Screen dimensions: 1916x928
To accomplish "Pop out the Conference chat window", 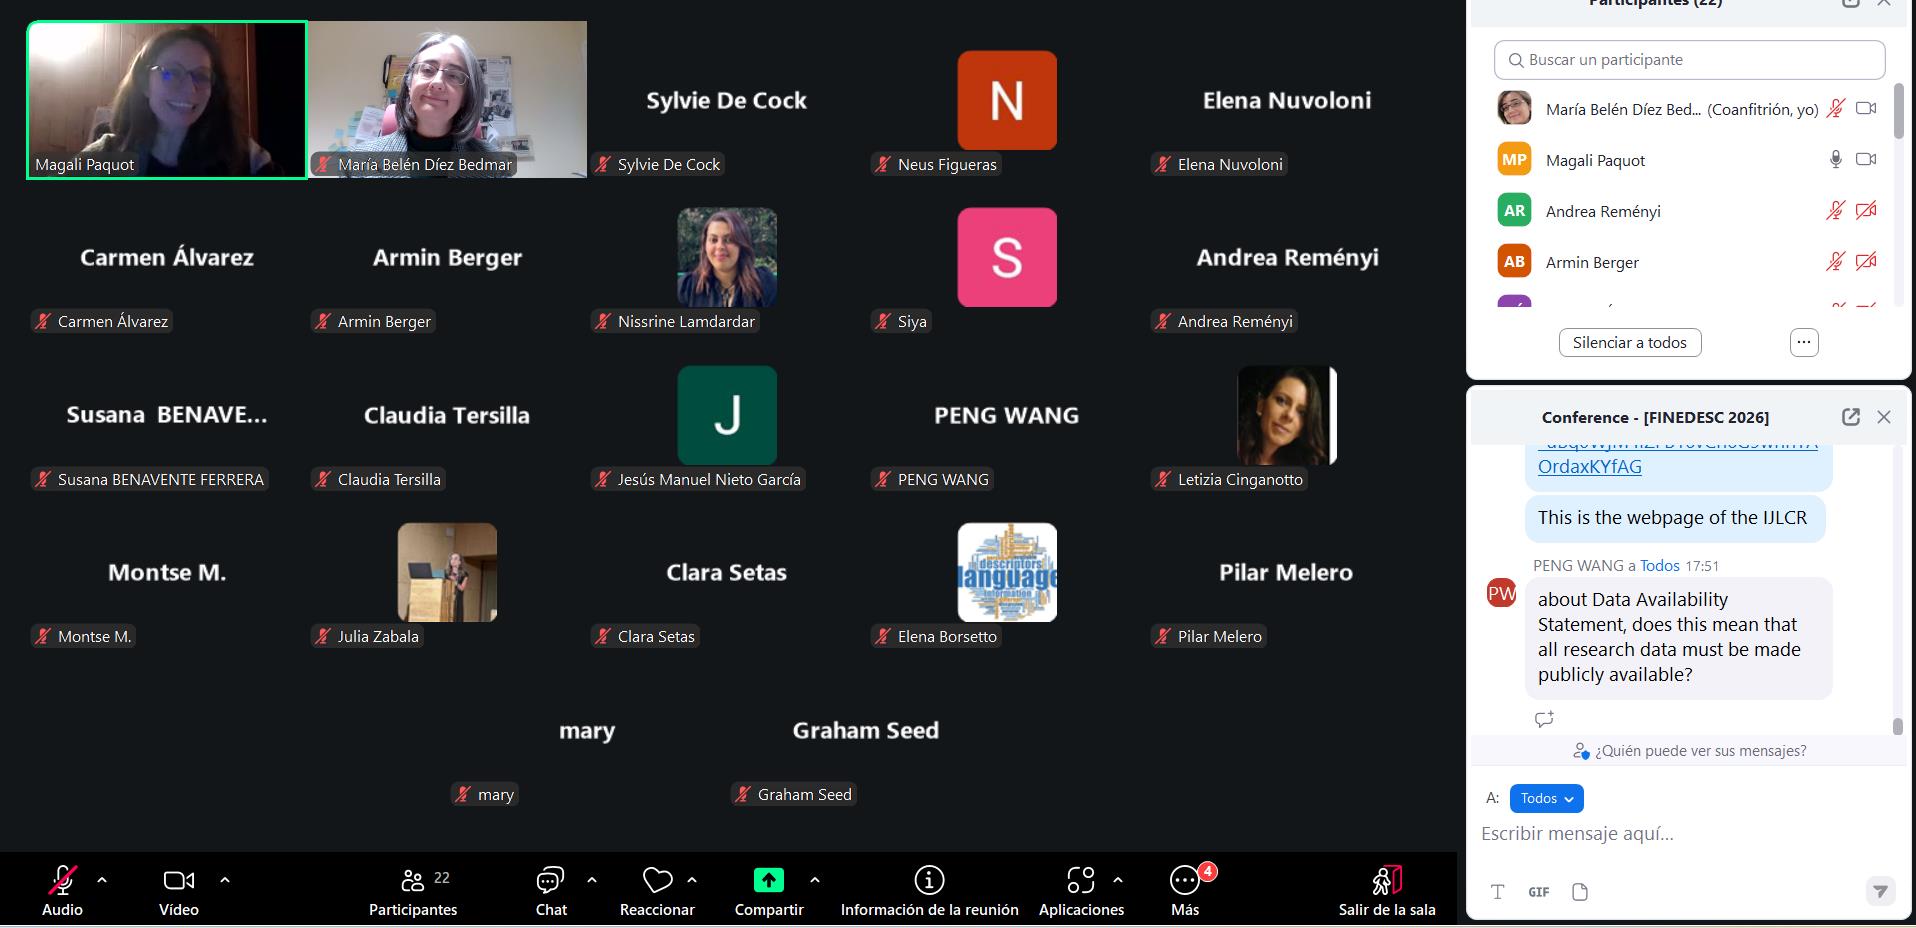I will tap(1851, 417).
